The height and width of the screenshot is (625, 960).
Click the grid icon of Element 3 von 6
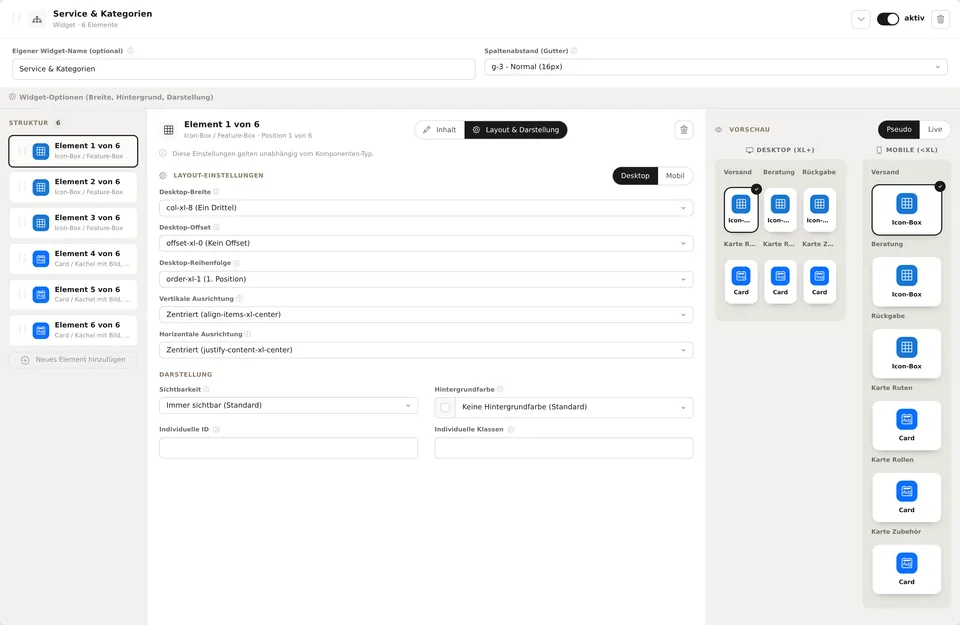[40, 223]
